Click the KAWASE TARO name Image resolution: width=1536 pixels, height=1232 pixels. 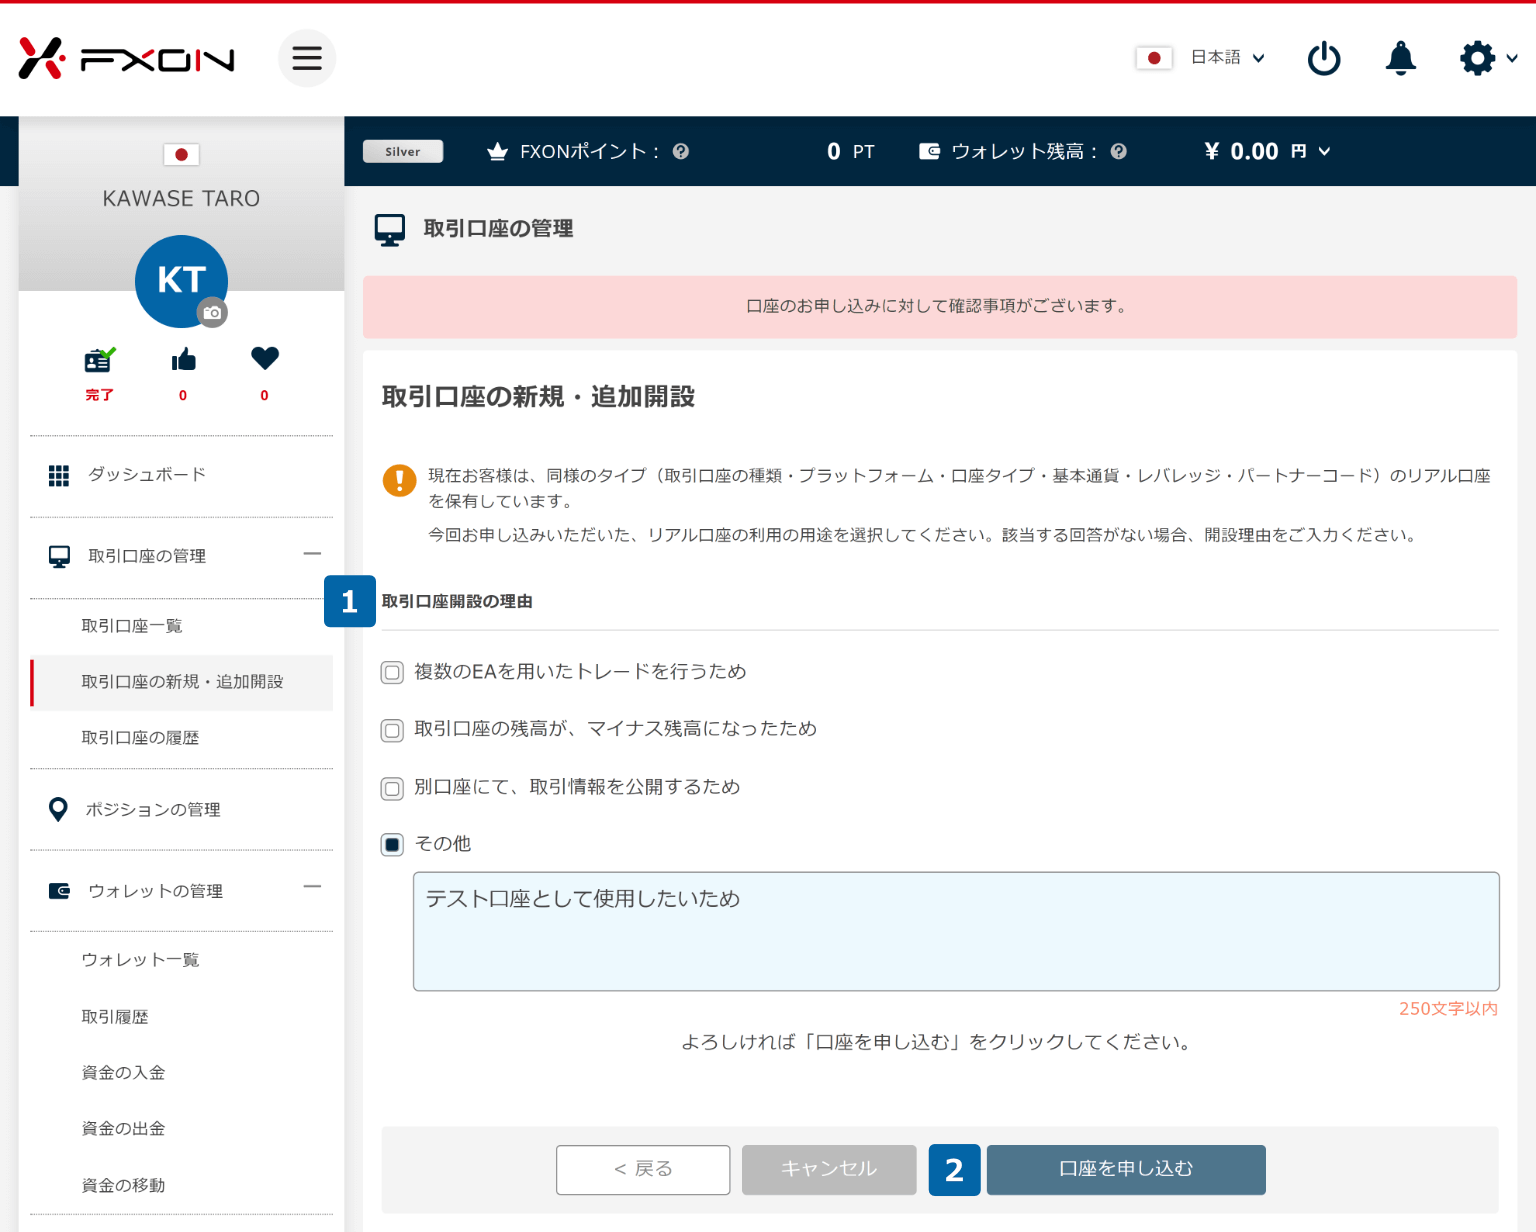[x=181, y=199]
